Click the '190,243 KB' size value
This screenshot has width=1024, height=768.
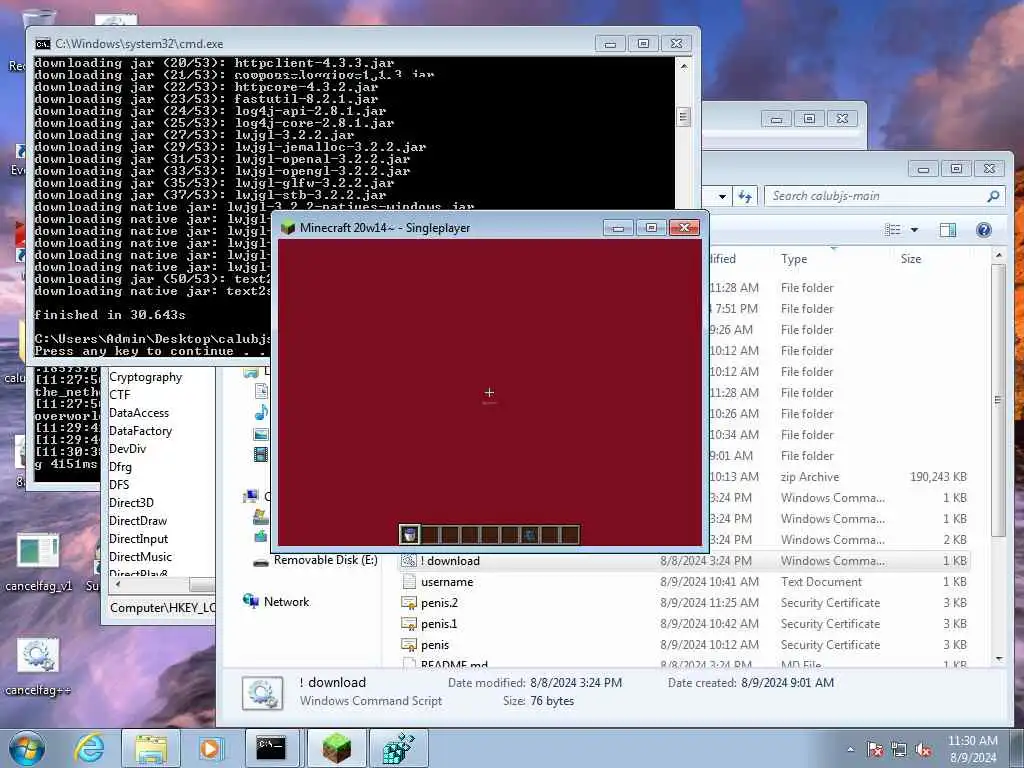pyautogui.click(x=938, y=477)
